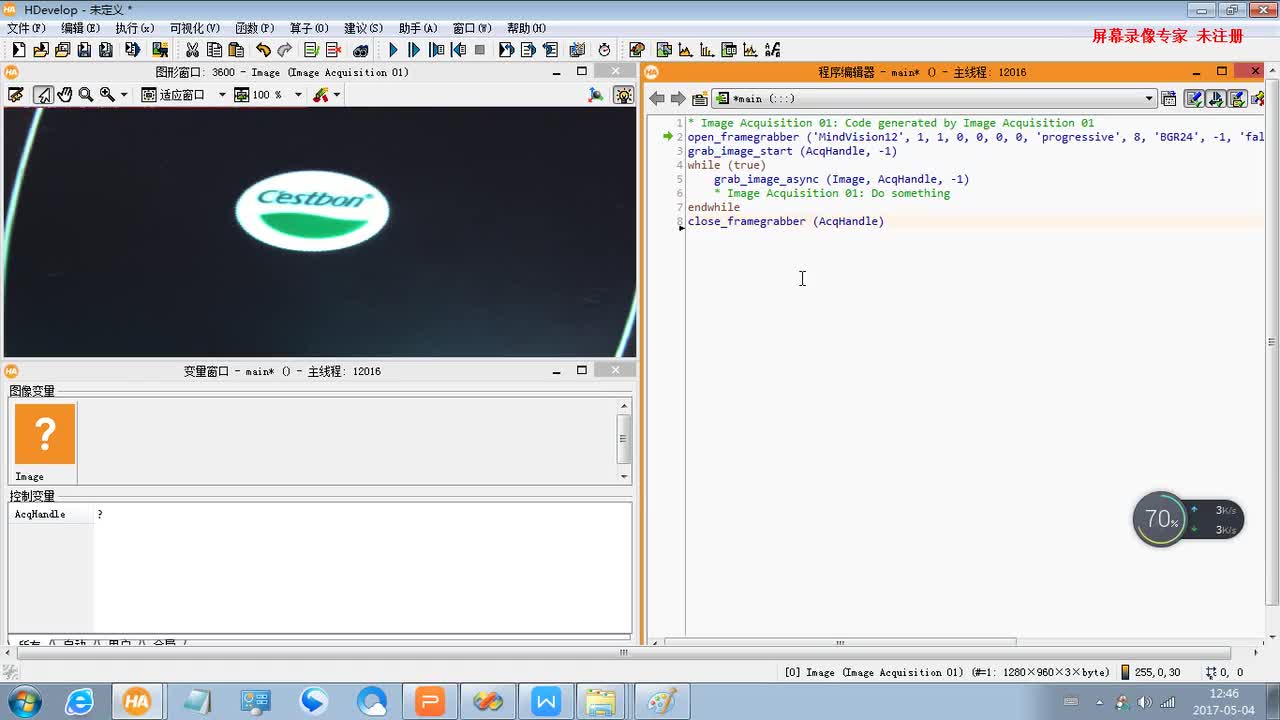Screen dimensions: 1280x720
Task: Open the 助手(A) menu
Action: 417,29
